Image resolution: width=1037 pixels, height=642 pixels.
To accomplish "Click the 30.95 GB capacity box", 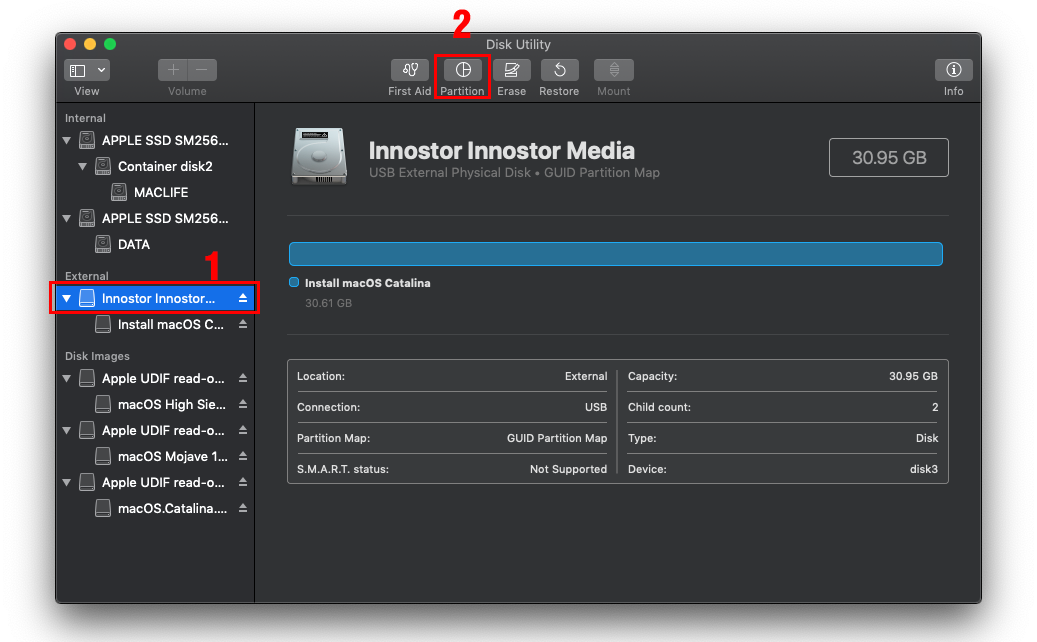I will pos(888,158).
